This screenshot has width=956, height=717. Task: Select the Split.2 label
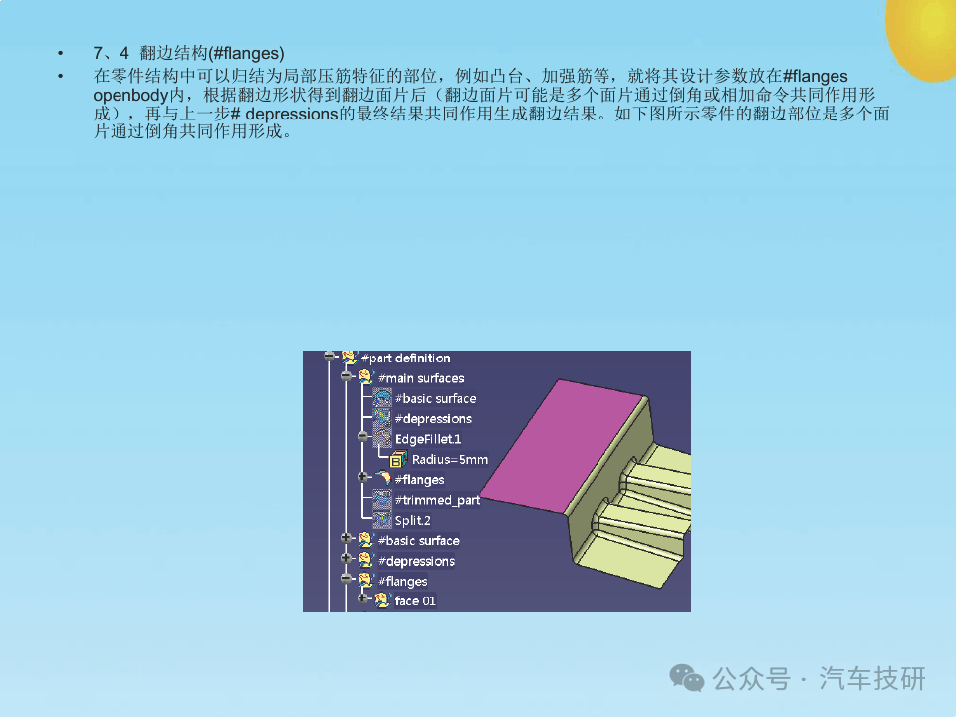tap(413, 521)
